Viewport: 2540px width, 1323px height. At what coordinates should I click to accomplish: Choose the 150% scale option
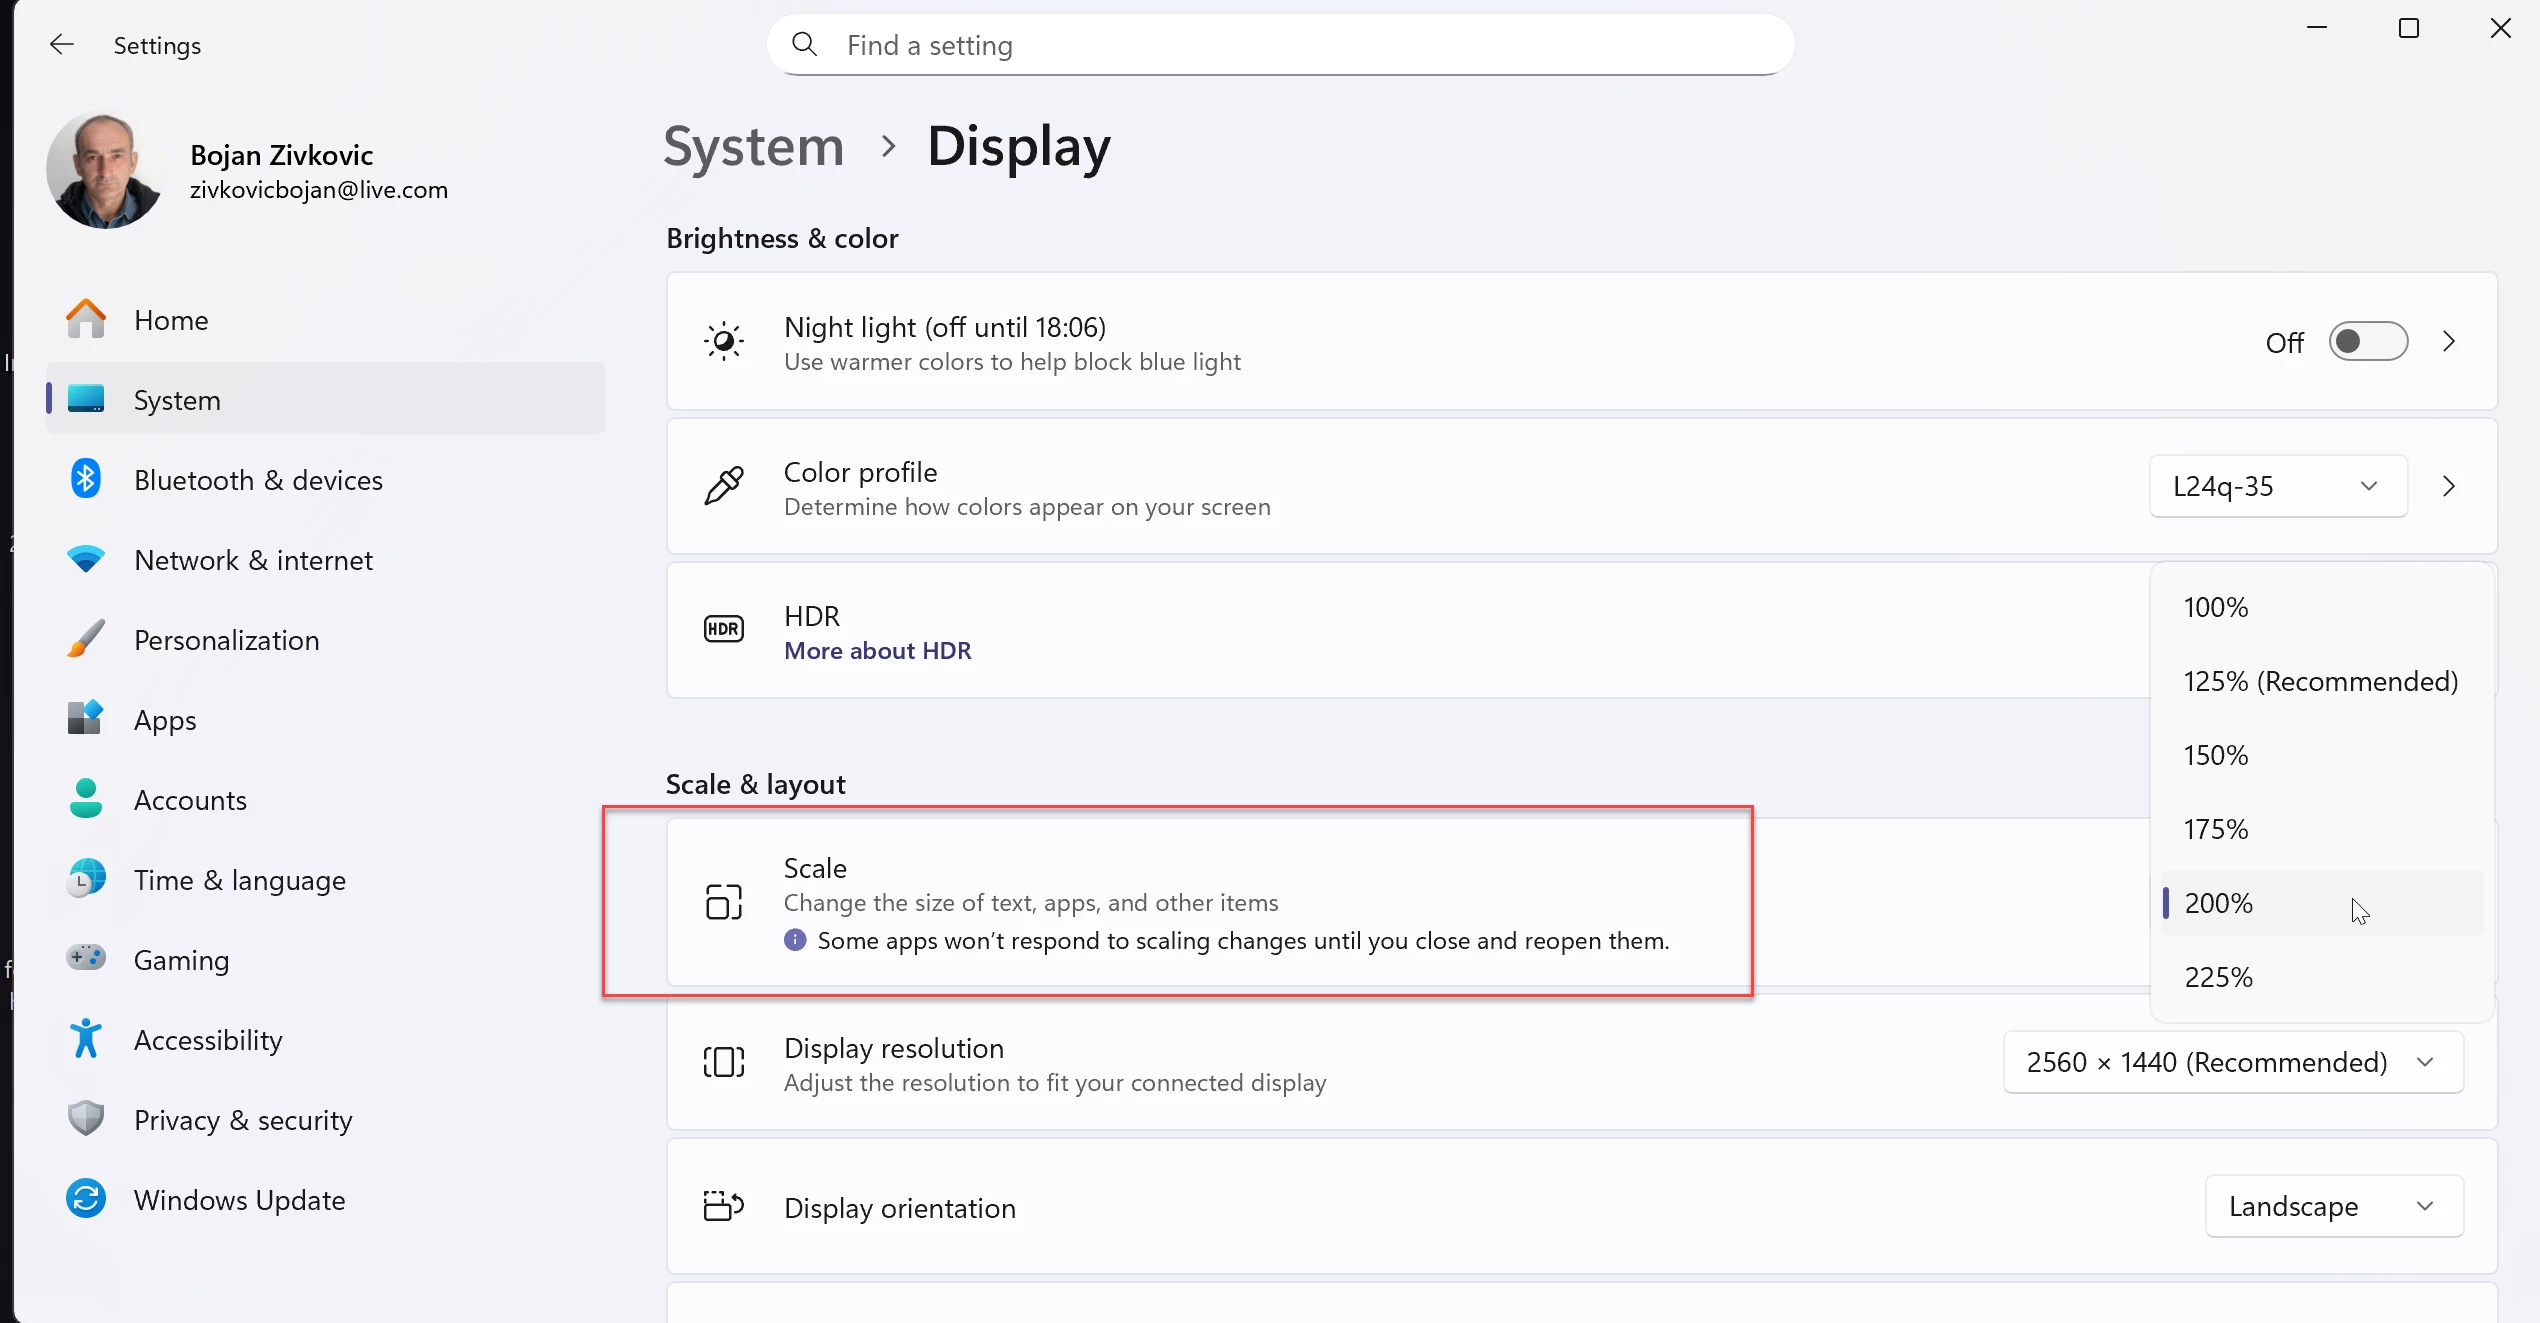point(2216,756)
